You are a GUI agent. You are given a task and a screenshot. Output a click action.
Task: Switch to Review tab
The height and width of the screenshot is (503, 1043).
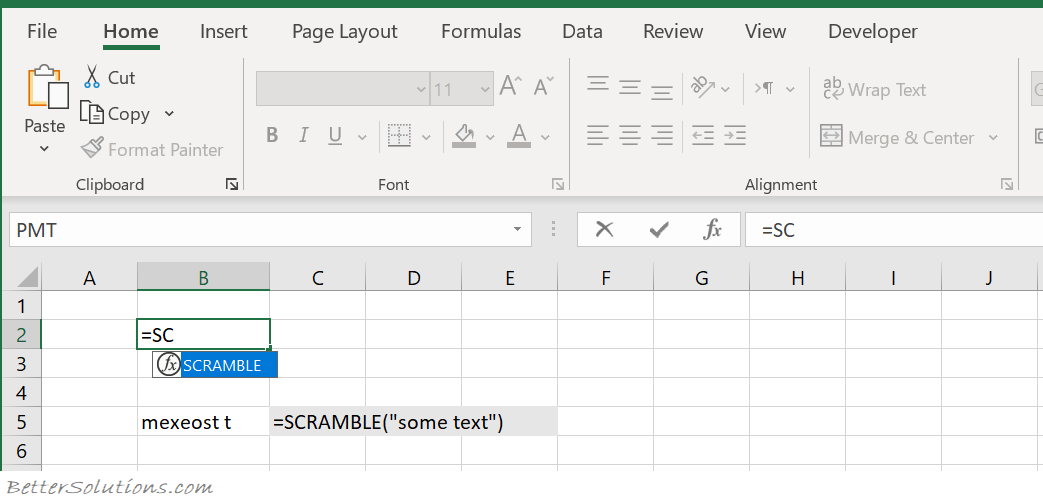click(x=673, y=31)
